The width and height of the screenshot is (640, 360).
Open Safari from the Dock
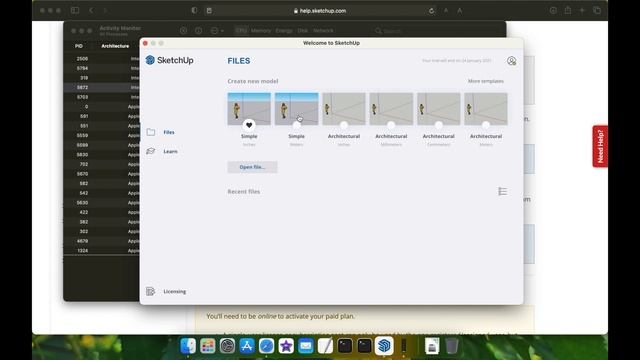tap(267, 346)
